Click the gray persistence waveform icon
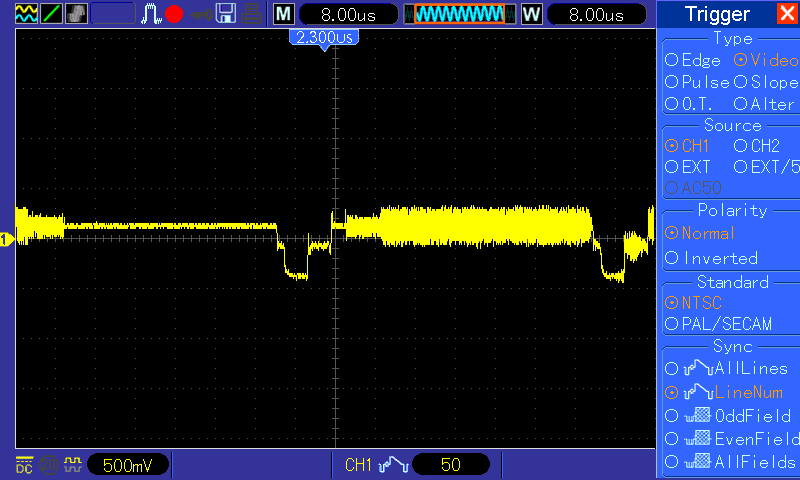Viewport: 800px width, 480px height. (76, 14)
